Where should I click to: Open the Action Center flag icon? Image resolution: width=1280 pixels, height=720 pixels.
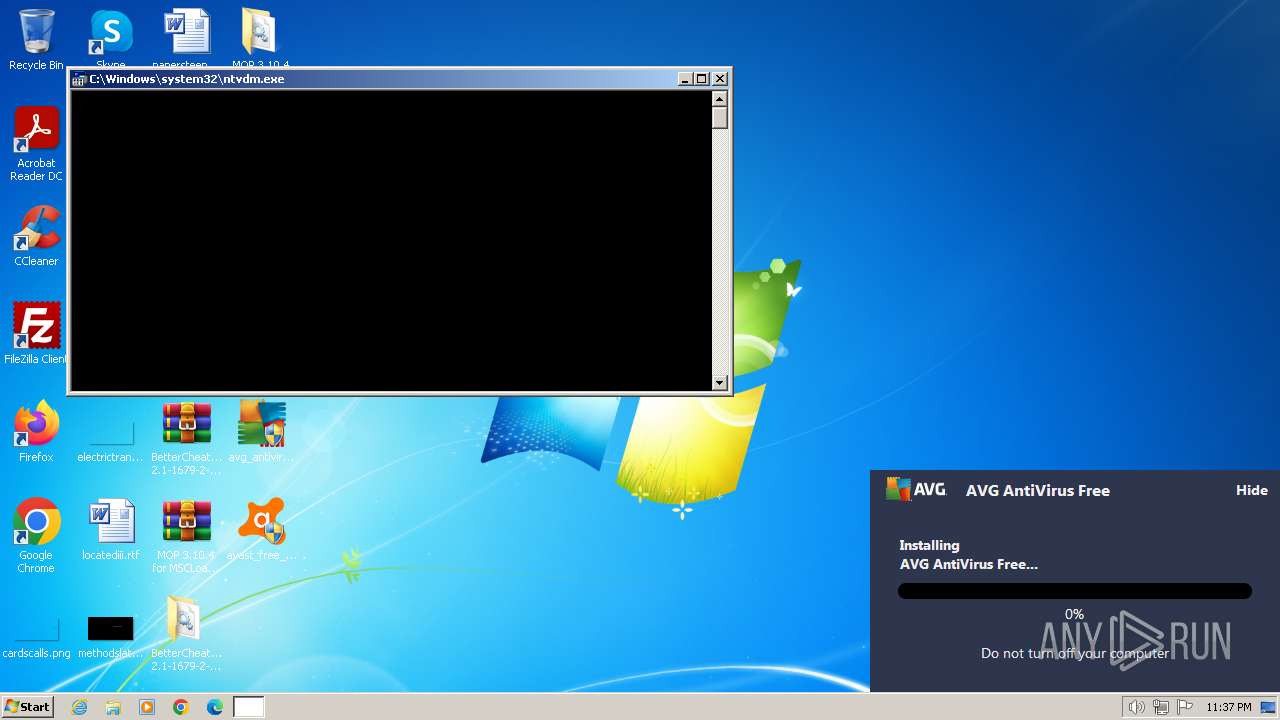pos(1184,707)
